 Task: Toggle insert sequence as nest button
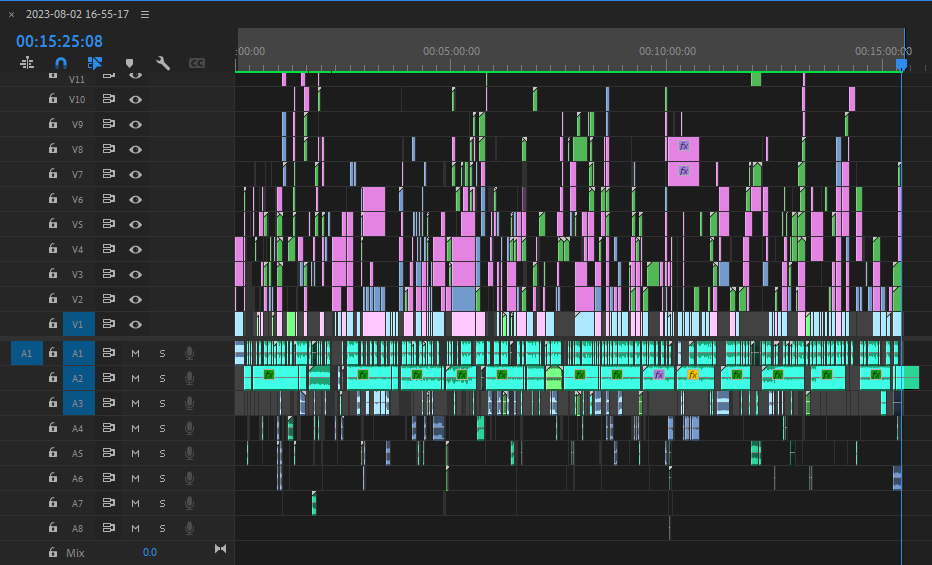pyautogui.click(x=27, y=63)
